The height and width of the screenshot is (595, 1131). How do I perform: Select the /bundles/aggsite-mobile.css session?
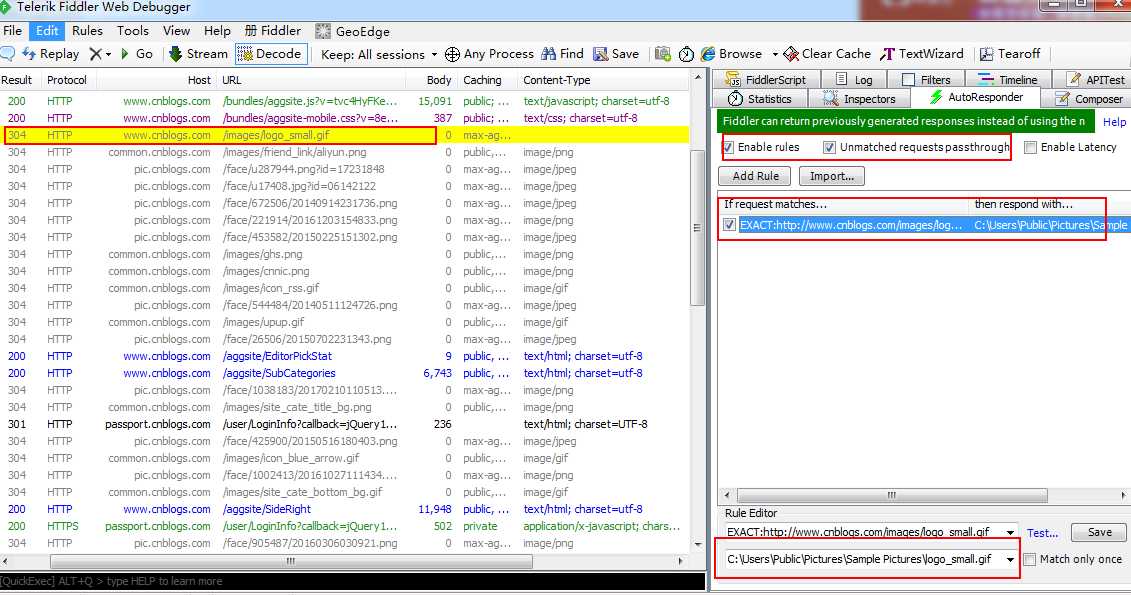(345, 118)
